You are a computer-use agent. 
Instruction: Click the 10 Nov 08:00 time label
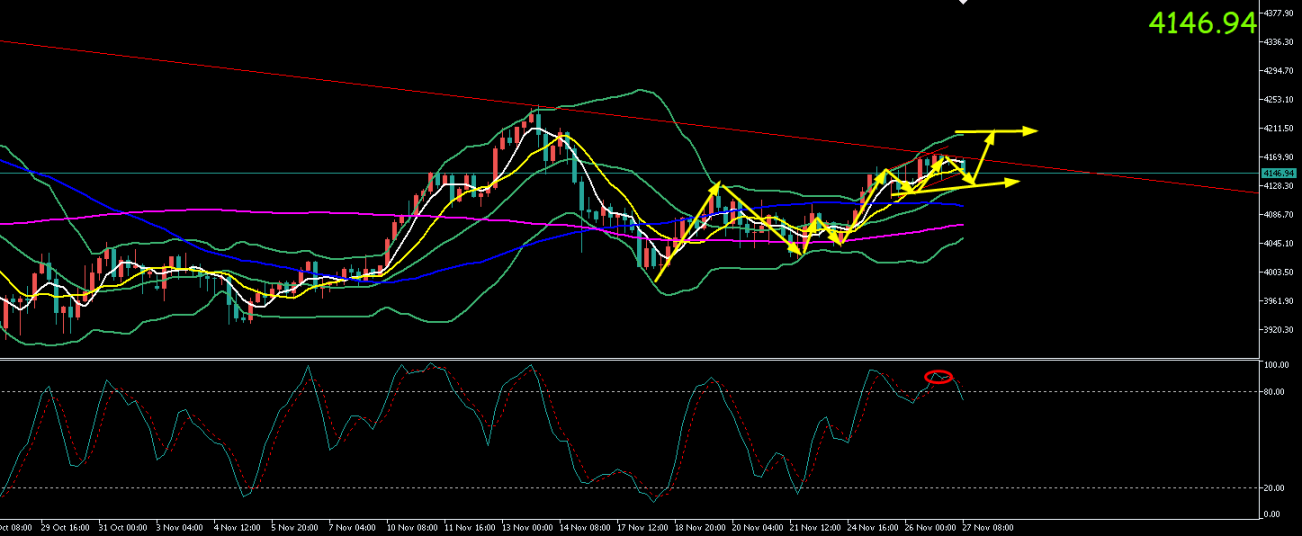pos(411,527)
